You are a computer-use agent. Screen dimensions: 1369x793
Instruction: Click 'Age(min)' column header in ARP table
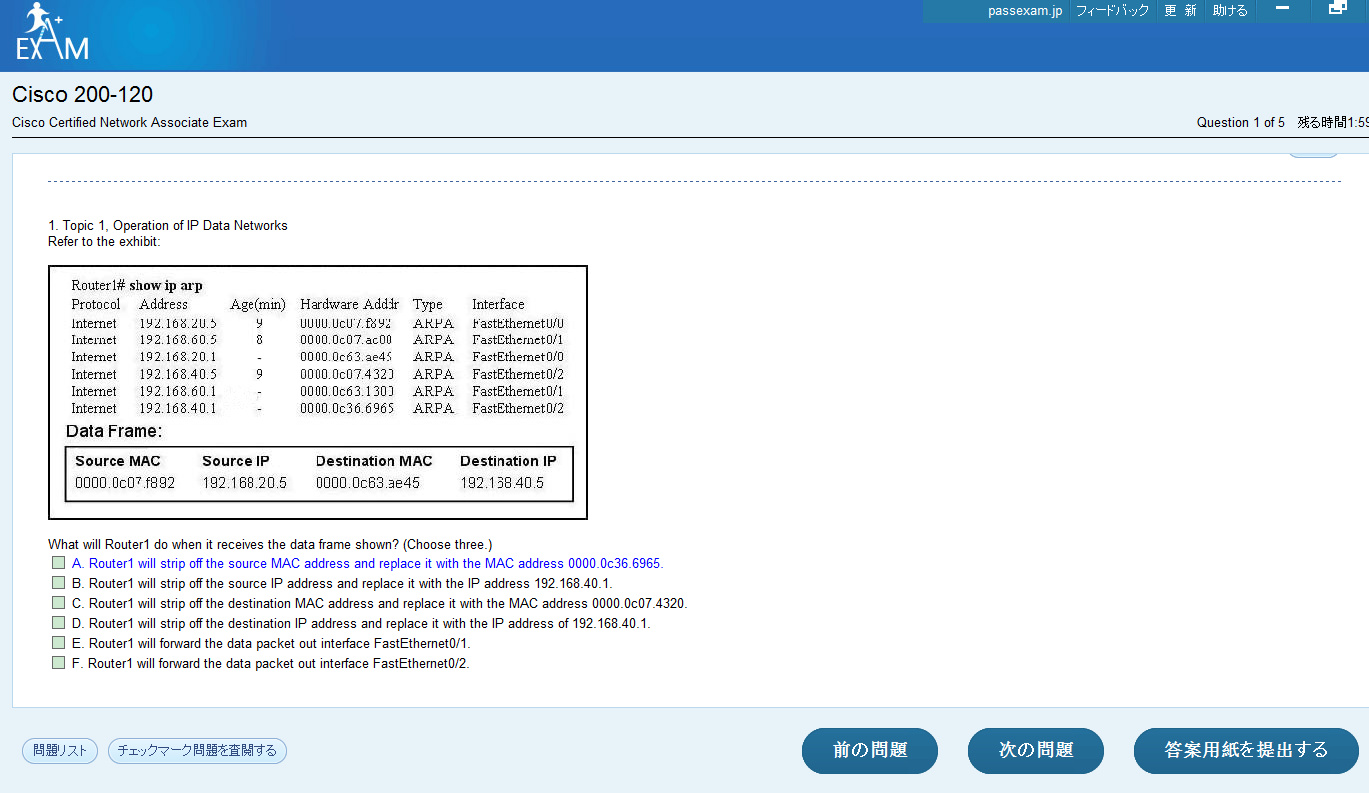coord(258,304)
